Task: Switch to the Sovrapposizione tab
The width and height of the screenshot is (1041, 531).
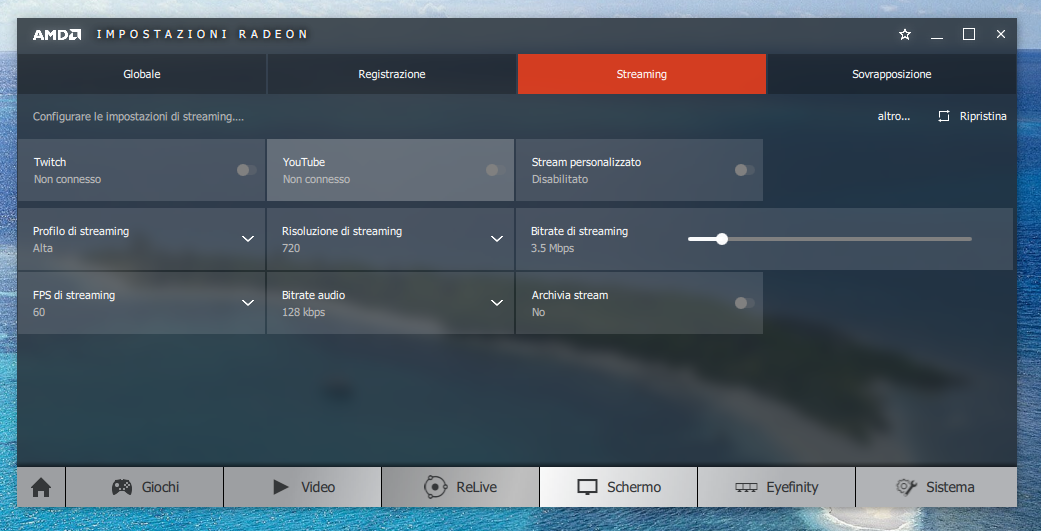Action: 892,74
